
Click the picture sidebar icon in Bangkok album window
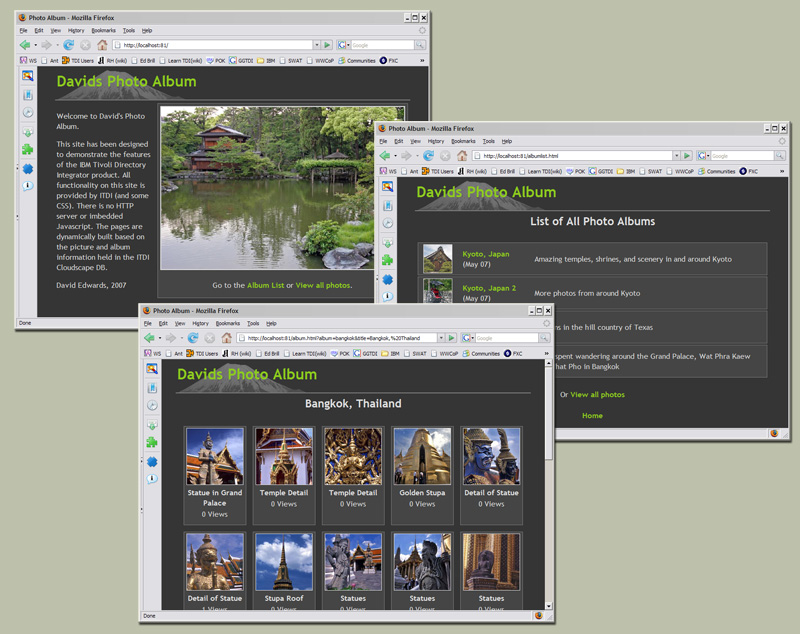tap(152, 369)
